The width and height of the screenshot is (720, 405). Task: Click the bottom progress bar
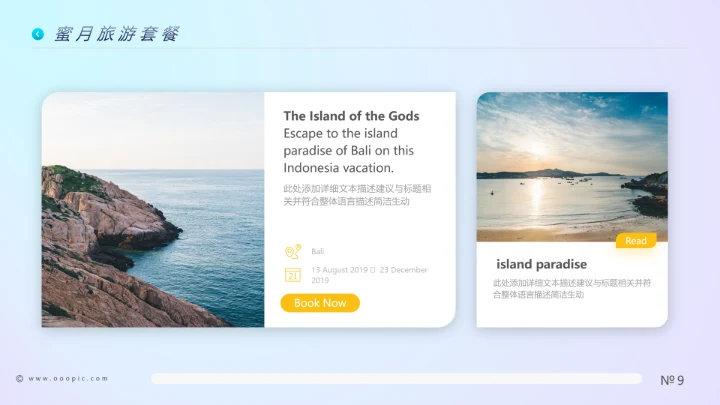click(397, 379)
